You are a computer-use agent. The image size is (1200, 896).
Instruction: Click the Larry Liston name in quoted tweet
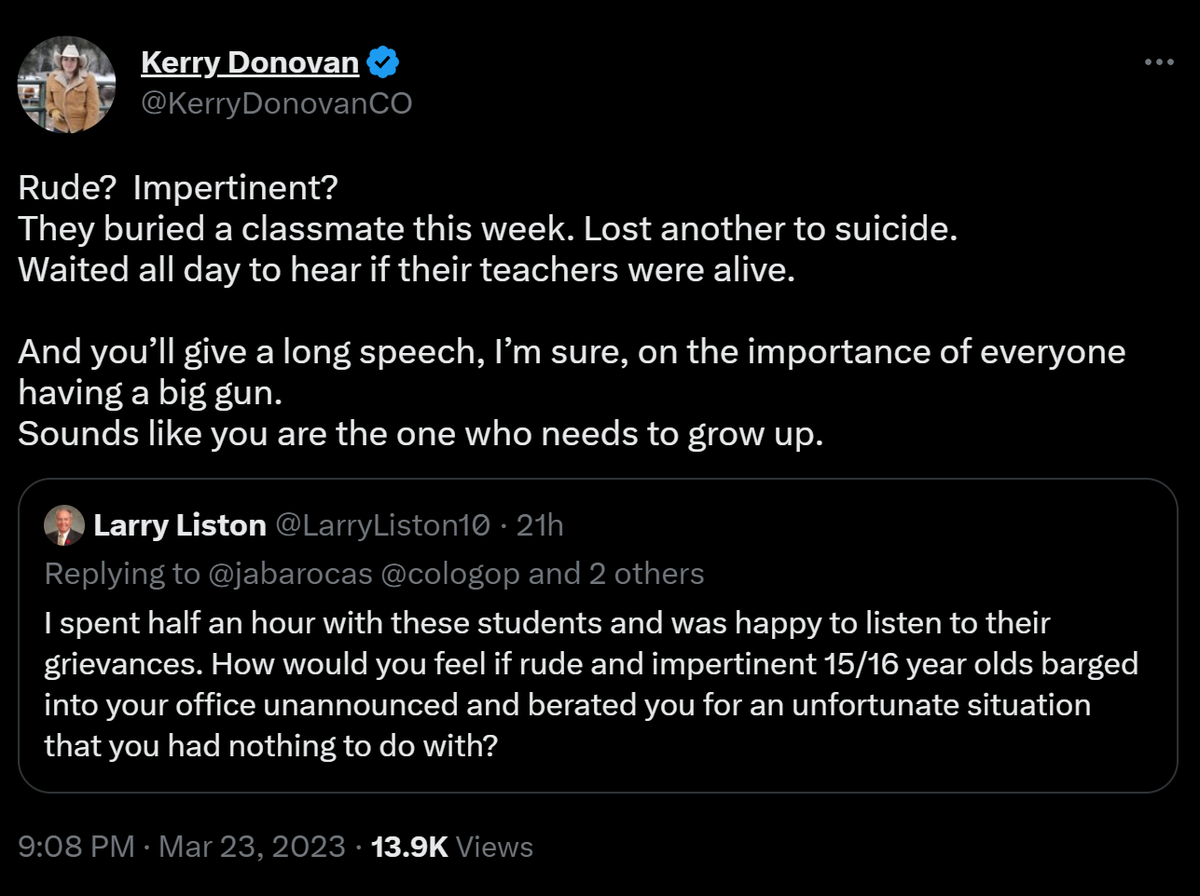179,525
